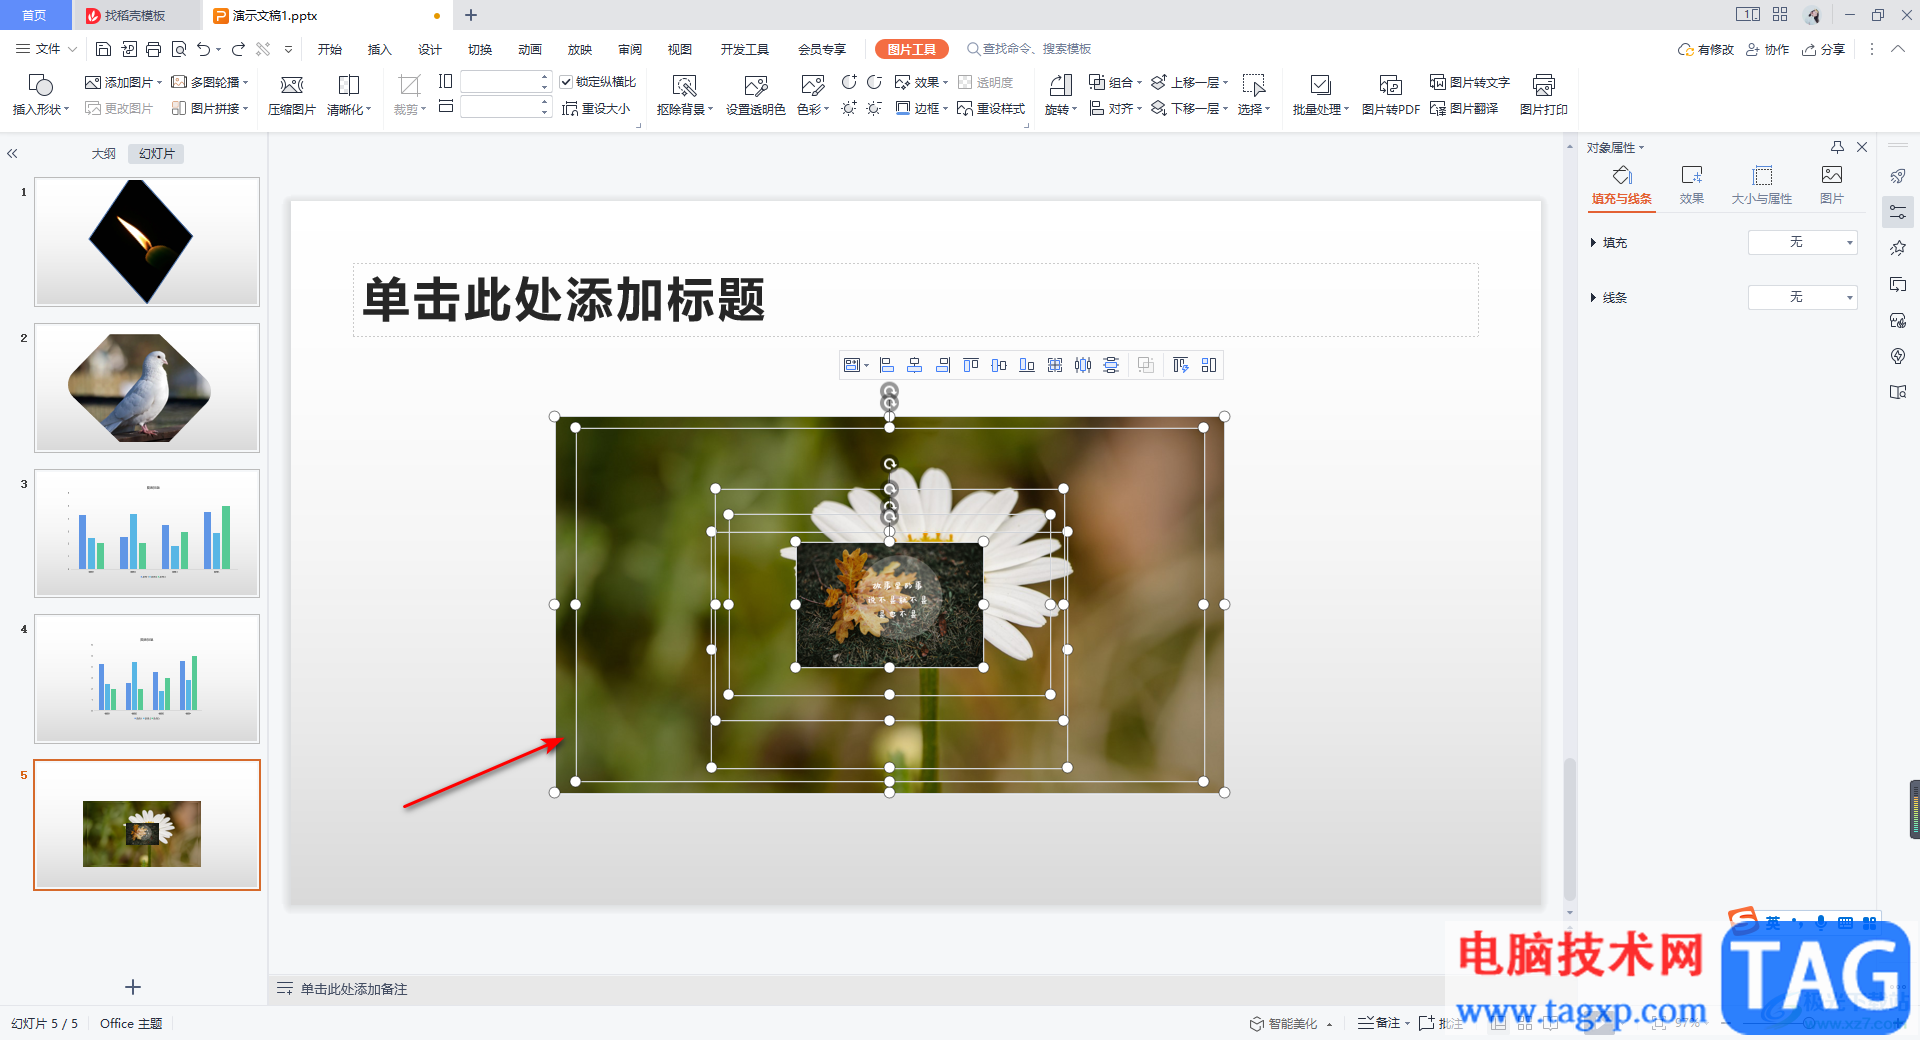
Task: Add a new slide with plus button
Action: coord(133,987)
